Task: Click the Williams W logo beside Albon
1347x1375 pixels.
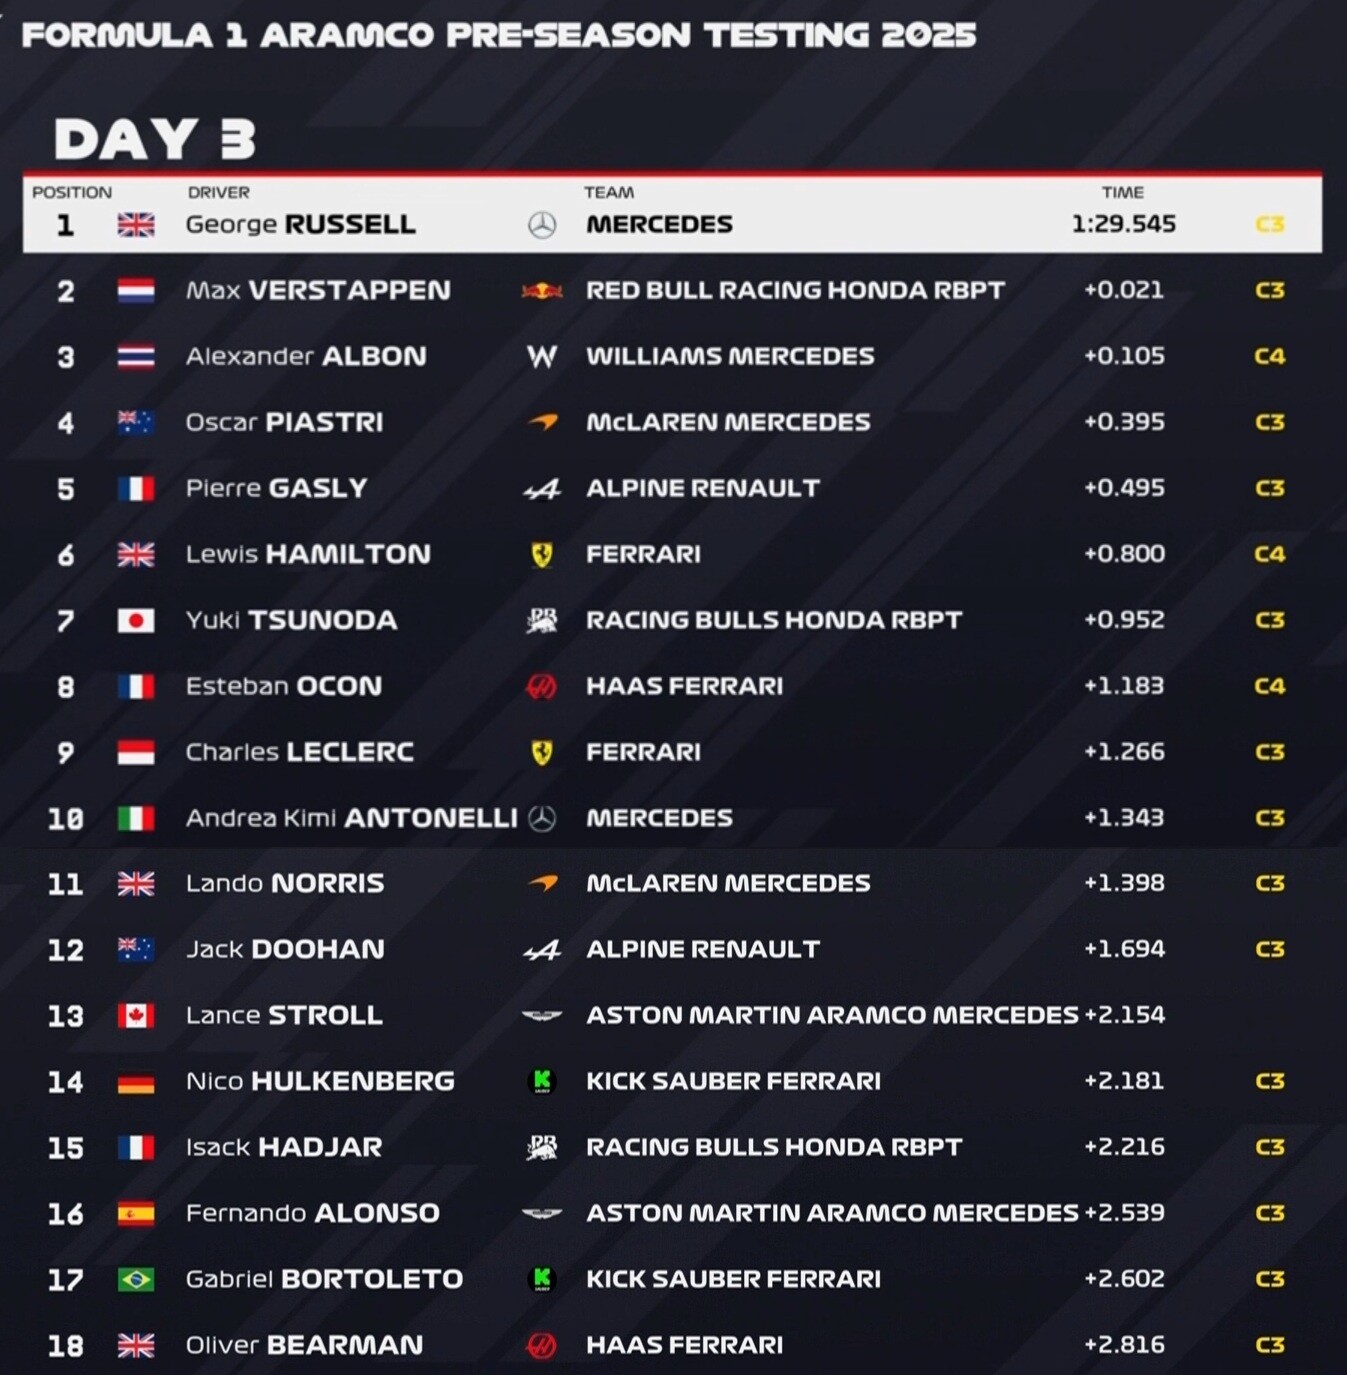Action: click(x=542, y=357)
